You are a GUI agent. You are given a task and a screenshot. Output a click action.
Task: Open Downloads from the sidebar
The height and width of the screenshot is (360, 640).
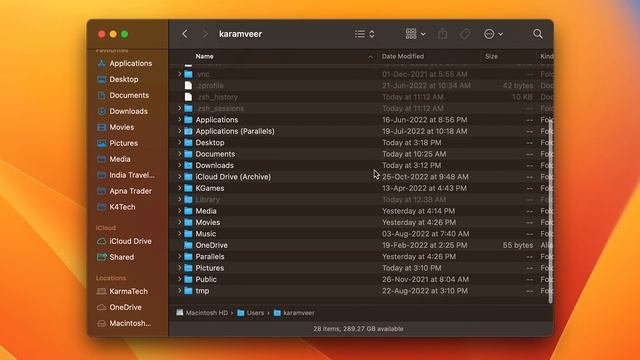pos(122,111)
